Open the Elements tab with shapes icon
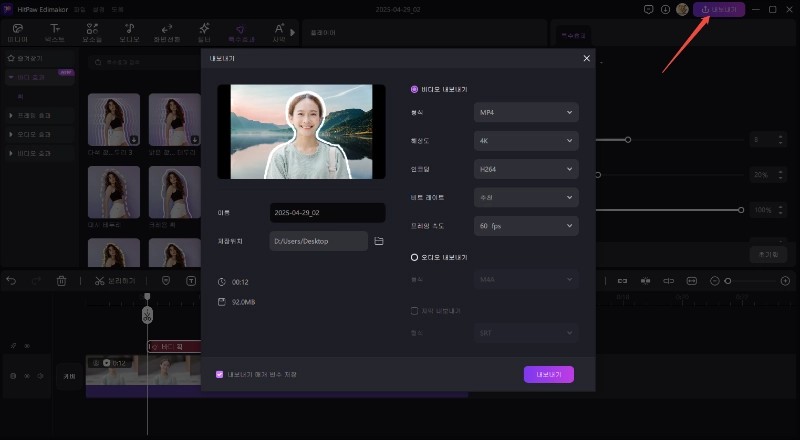Image resolution: width=800 pixels, height=440 pixels. pyautogui.click(x=92, y=33)
